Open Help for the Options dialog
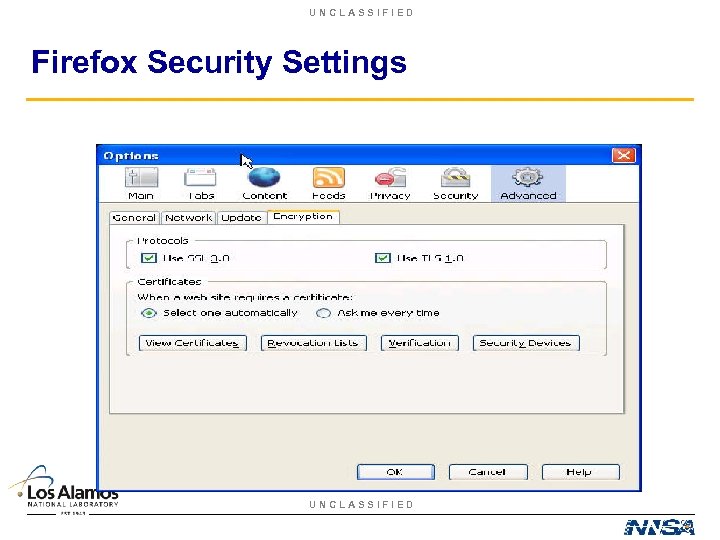Image resolution: width=720 pixels, height=540 pixels. click(580, 472)
